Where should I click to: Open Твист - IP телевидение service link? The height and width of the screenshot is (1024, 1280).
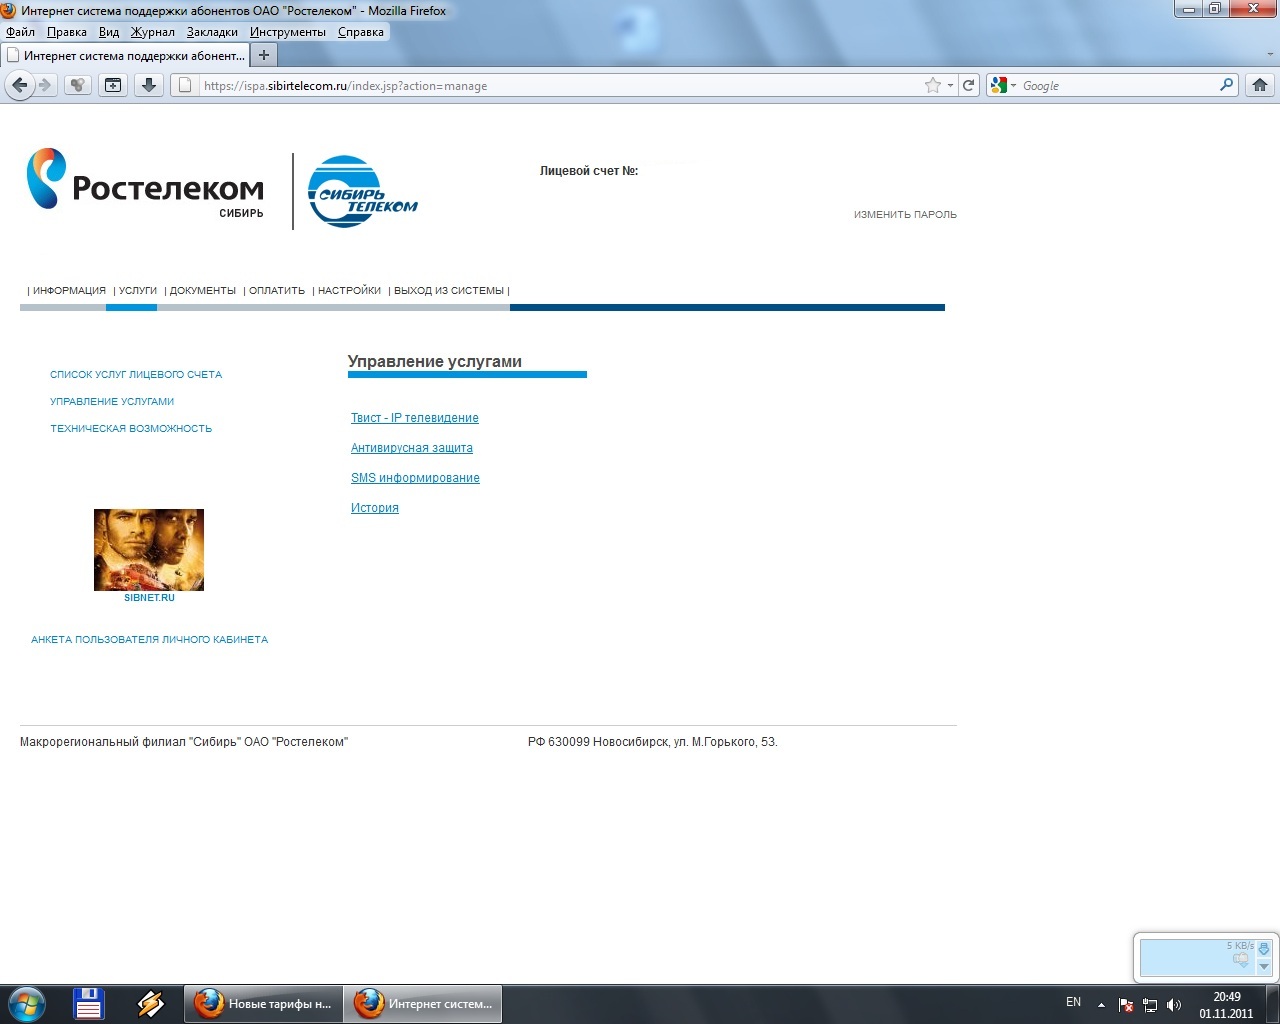(x=415, y=418)
